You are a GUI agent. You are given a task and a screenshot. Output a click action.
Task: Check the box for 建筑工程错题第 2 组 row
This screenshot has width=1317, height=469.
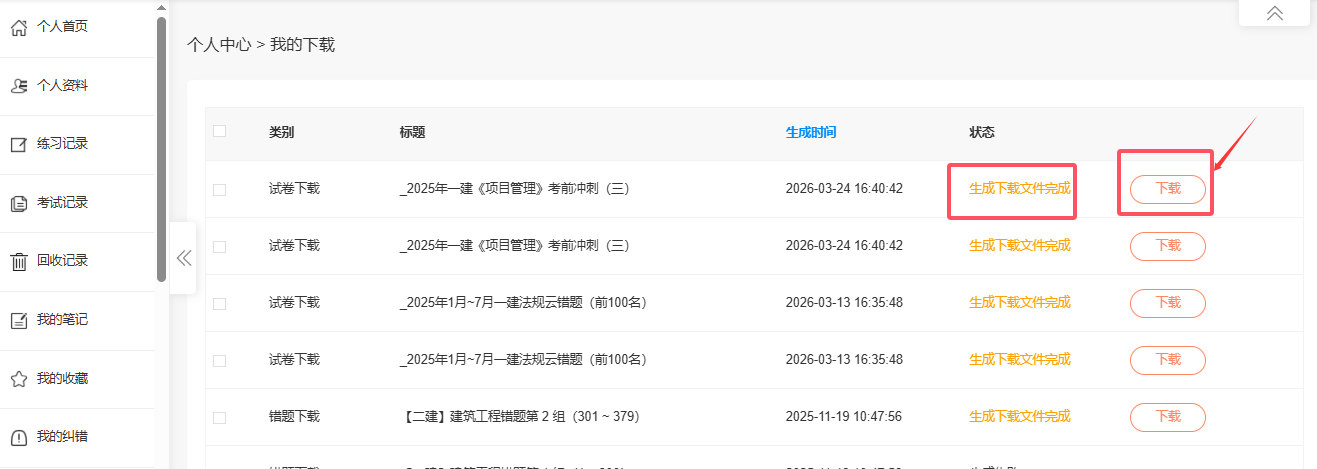(x=219, y=417)
